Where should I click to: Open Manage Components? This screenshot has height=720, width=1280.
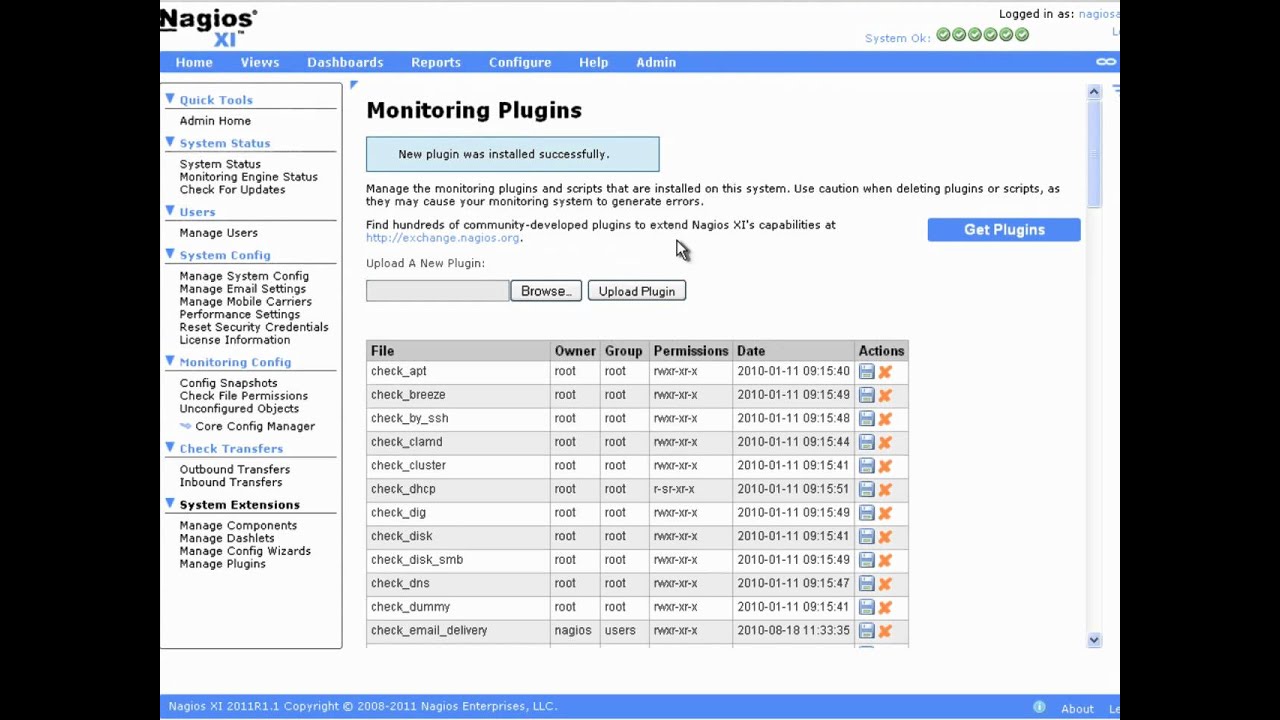[238, 526]
